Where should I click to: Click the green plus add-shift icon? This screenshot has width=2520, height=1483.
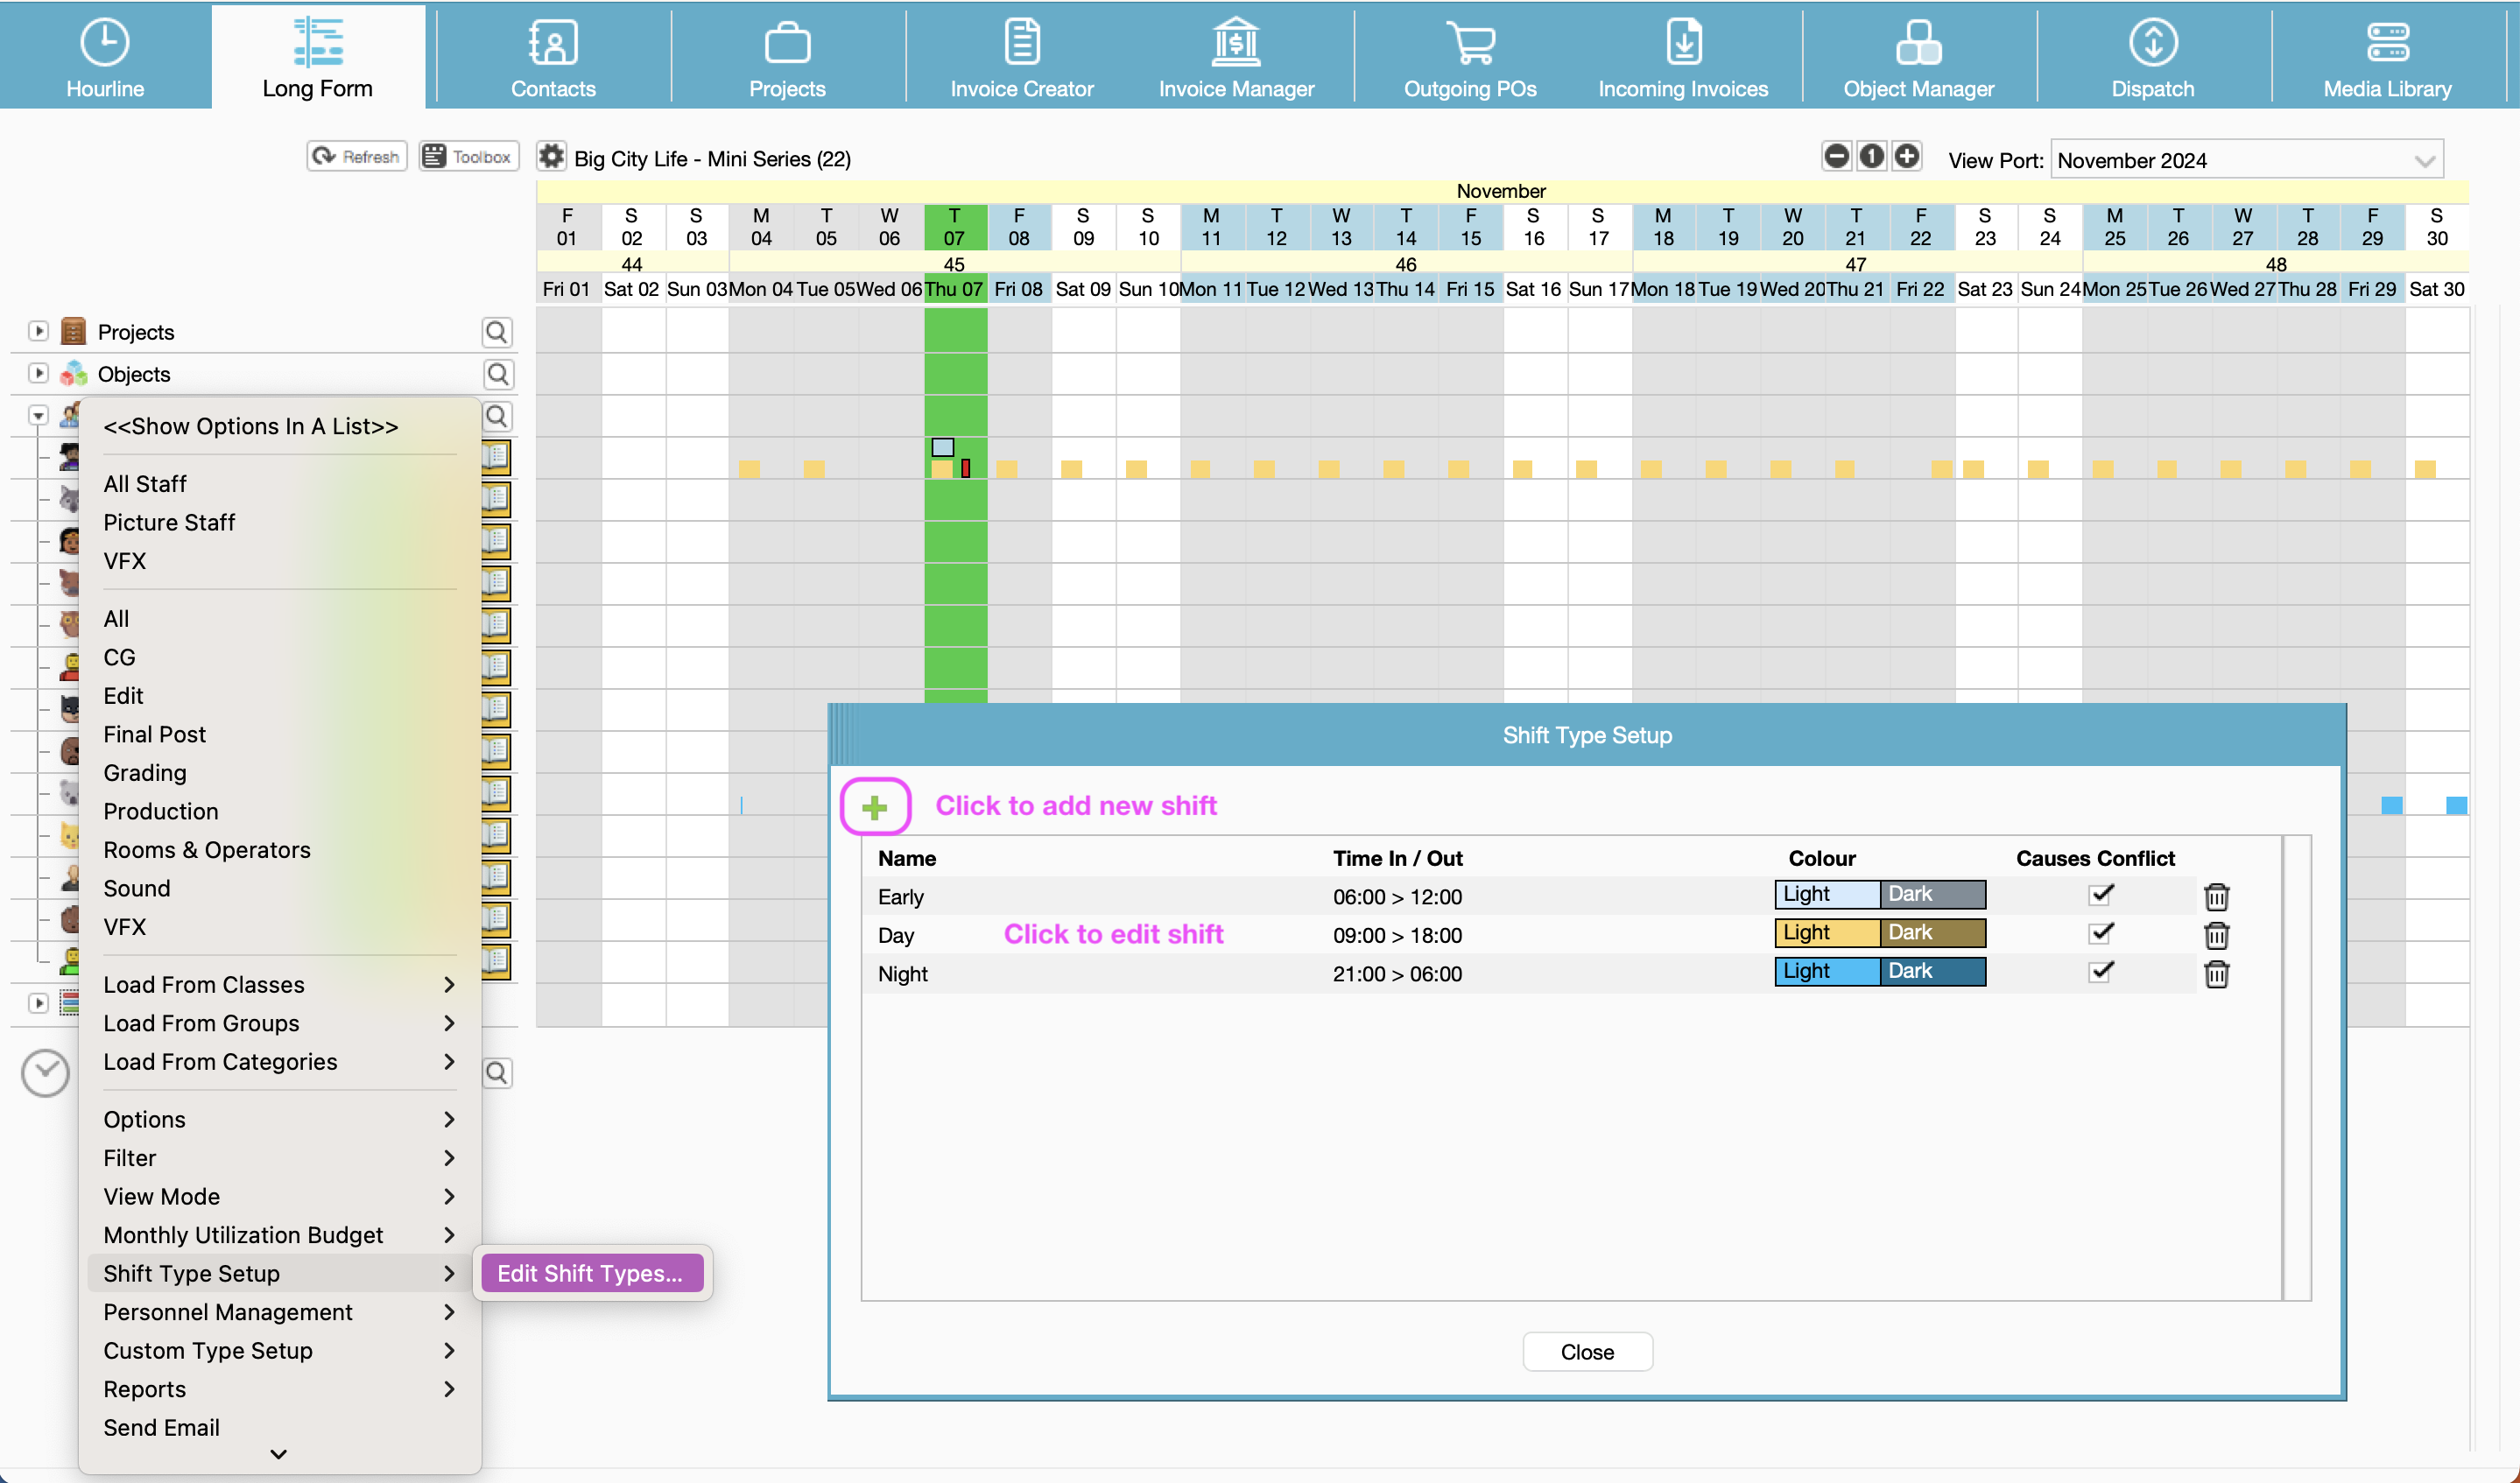[874, 807]
